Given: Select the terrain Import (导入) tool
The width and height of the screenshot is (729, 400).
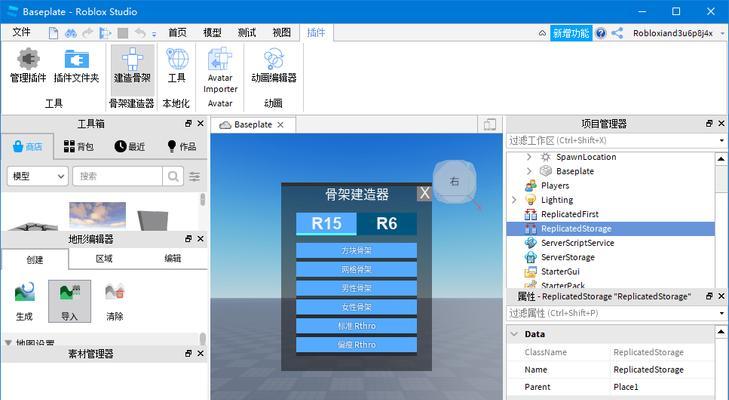Looking at the screenshot, I should point(69,301).
